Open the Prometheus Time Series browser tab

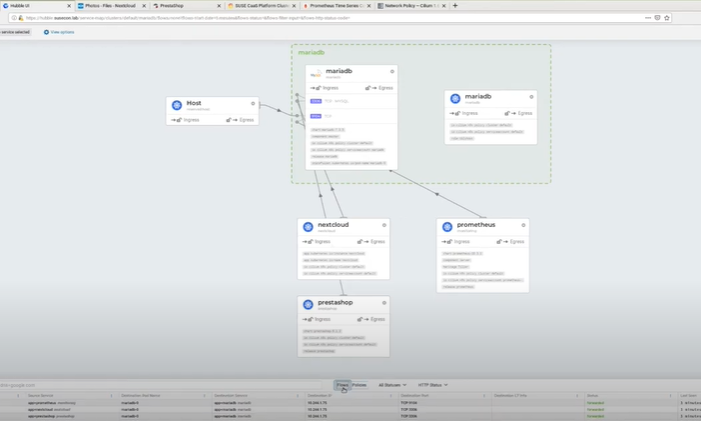click(x=335, y=6)
